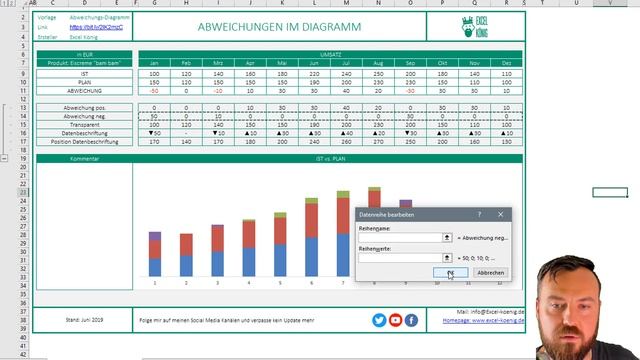
Task: Select the Position Datenbeschriftung label cell
Action: tap(84, 142)
